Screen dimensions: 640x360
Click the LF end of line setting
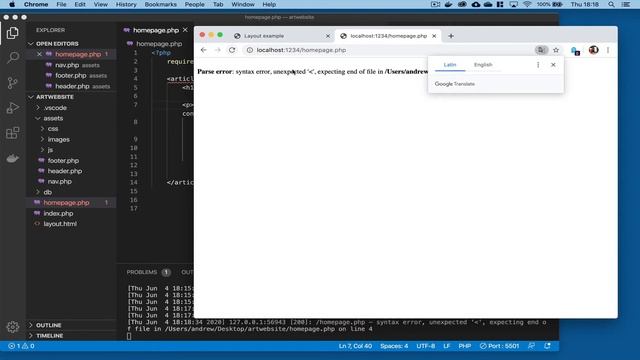coord(447,346)
